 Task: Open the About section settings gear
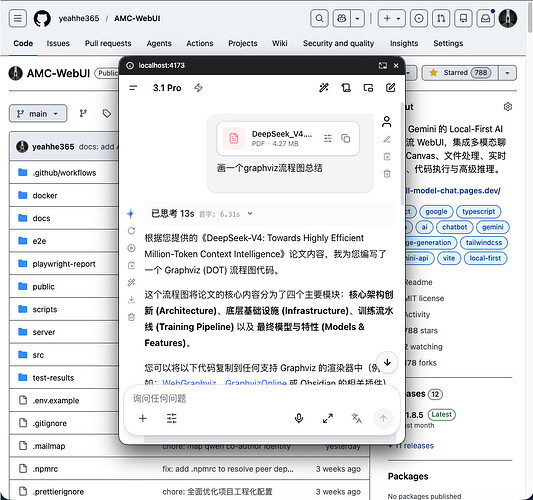[x=508, y=107]
